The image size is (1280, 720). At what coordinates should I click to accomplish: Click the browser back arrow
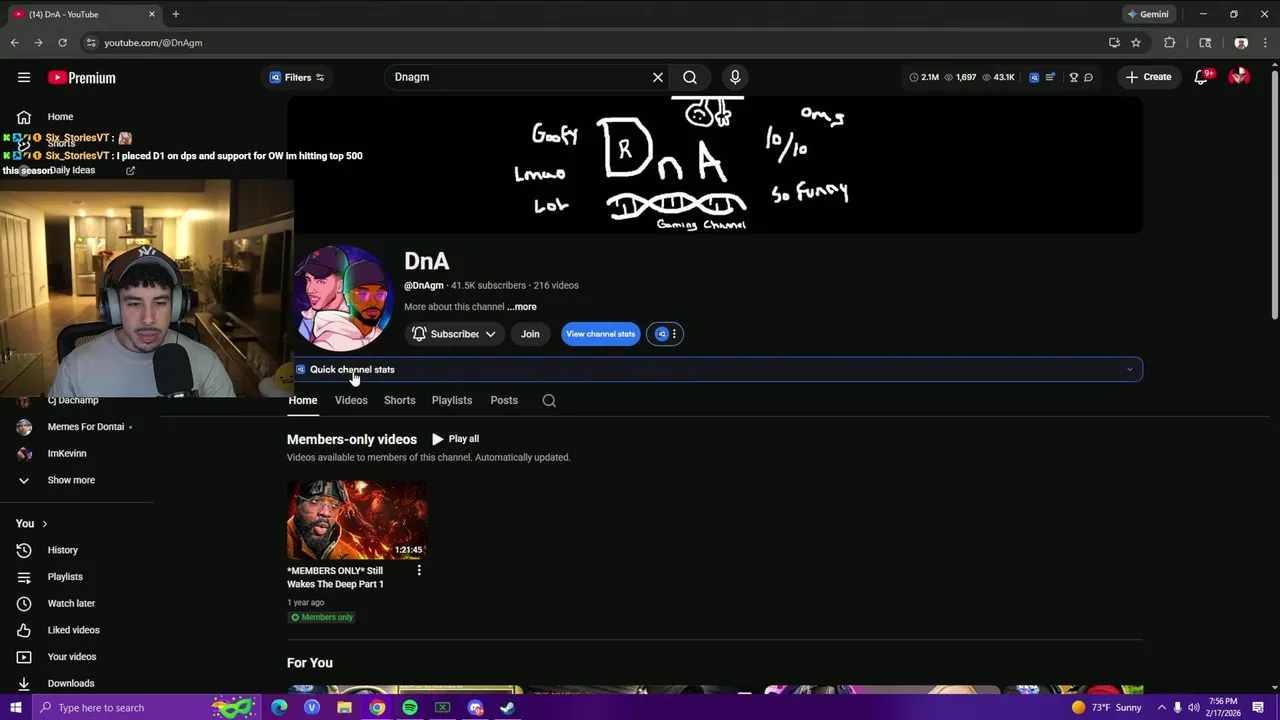pos(14,43)
